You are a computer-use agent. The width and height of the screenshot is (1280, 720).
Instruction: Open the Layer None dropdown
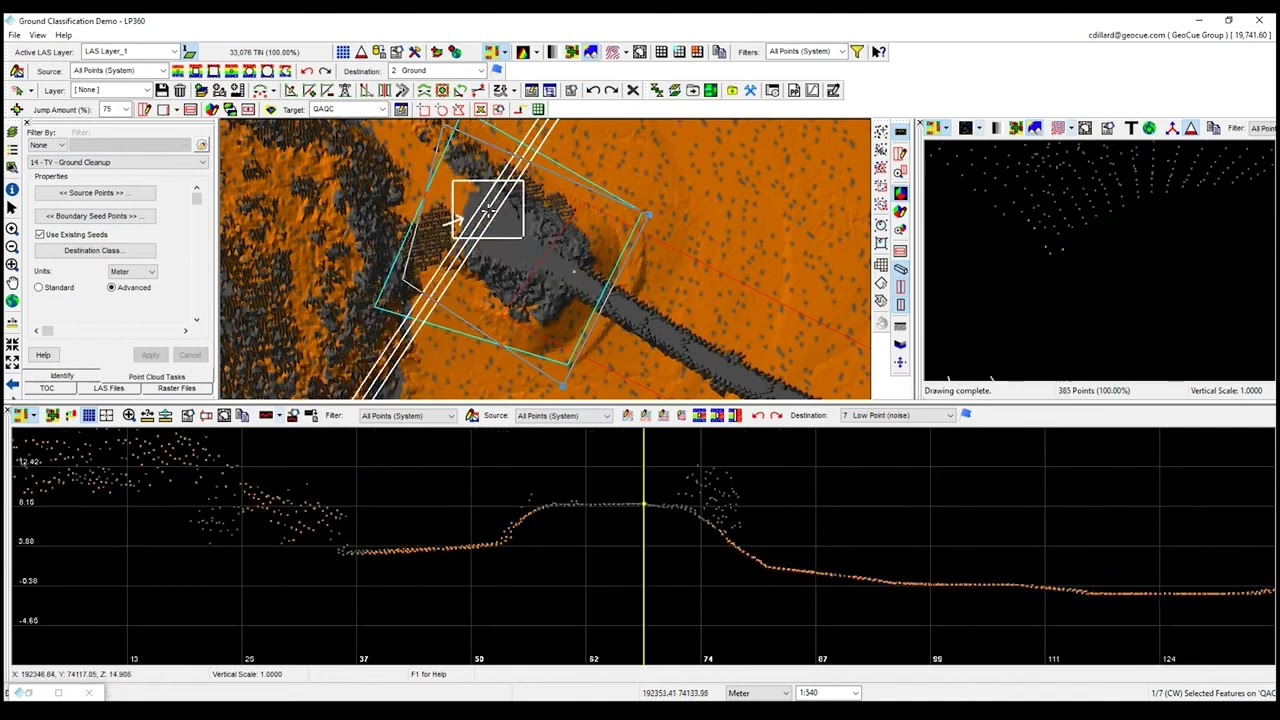pyautogui.click(x=112, y=90)
